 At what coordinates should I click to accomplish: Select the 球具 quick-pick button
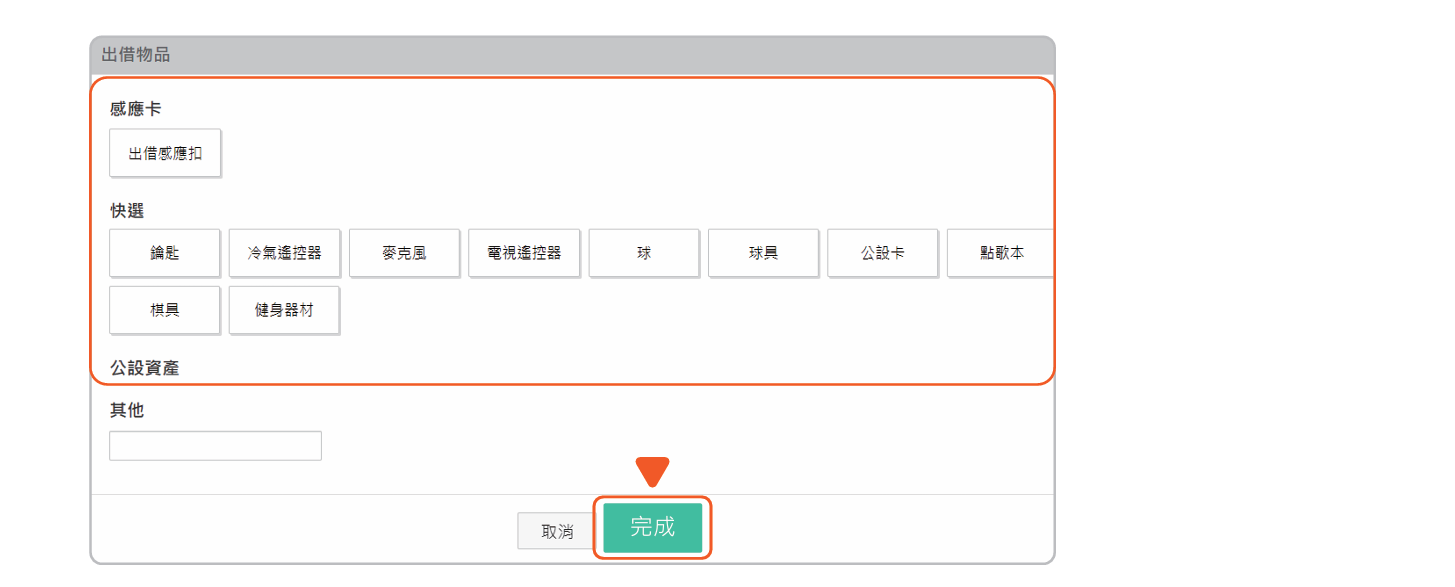pos(763,253)
